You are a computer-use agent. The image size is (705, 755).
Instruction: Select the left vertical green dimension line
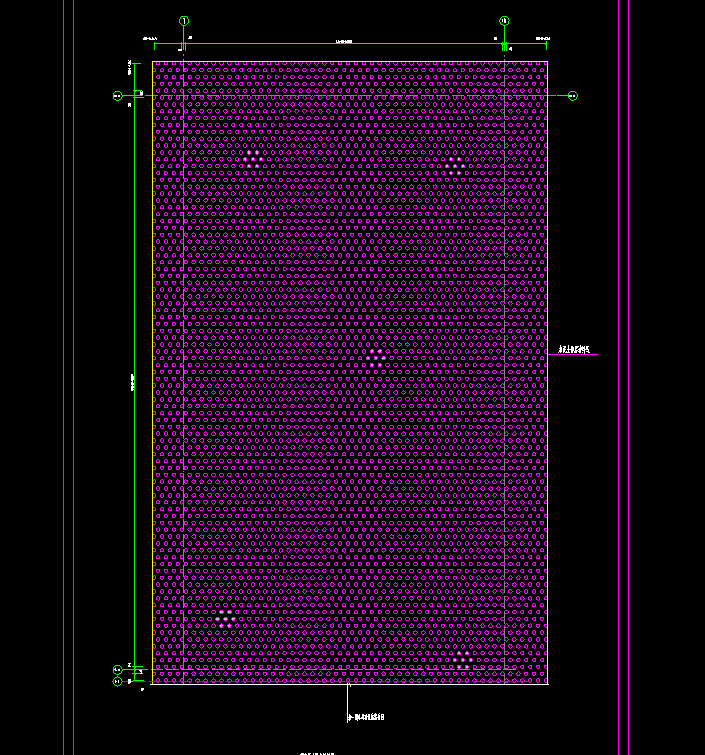[x=135, y=380]
